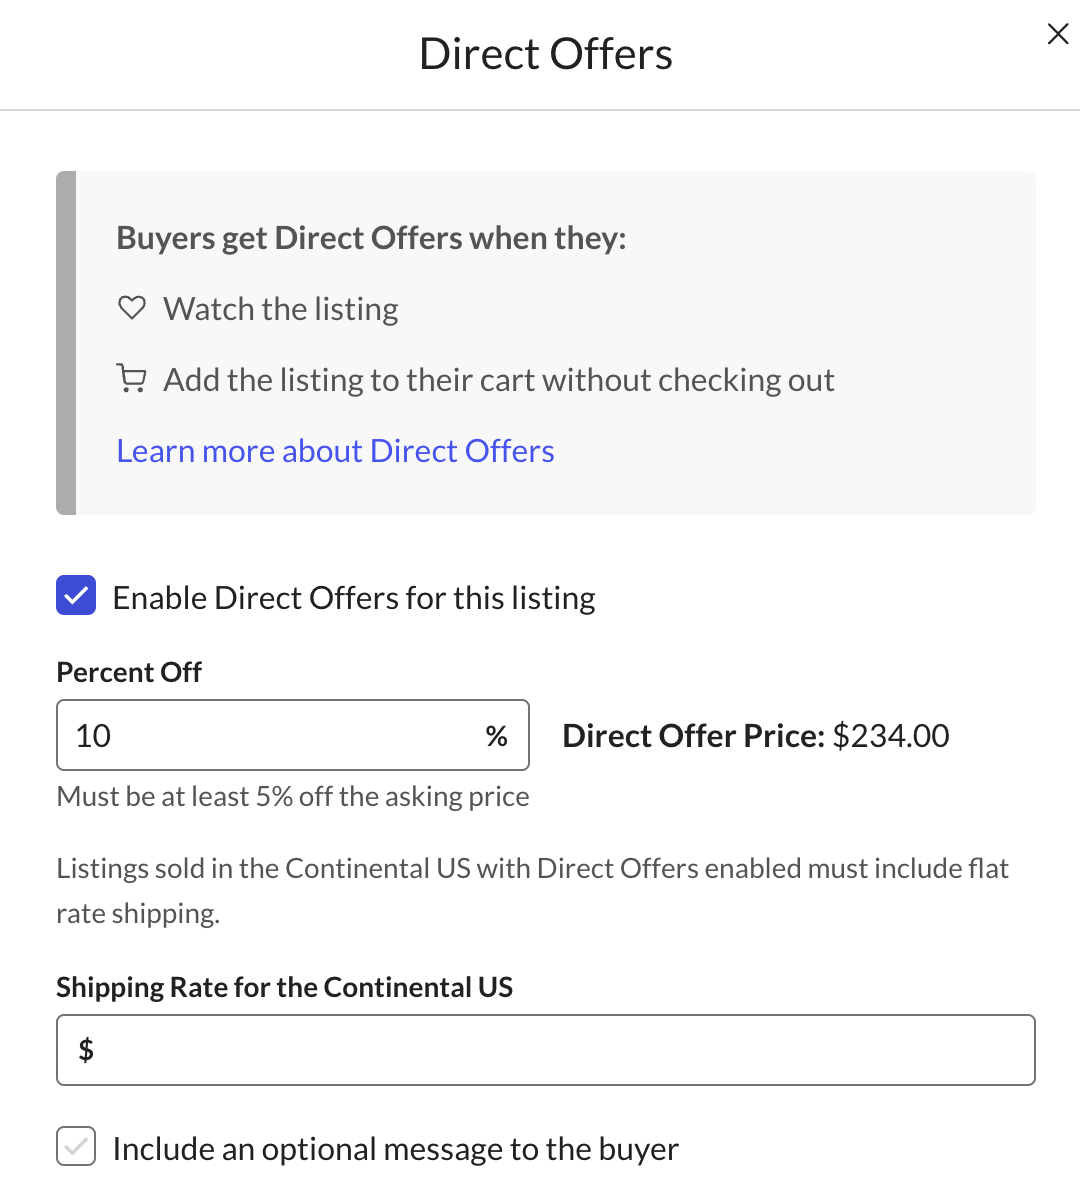This screenshot has height=1200, width=1080.
Task: Click the Enable Direct Offers label text
Action: 354,598
